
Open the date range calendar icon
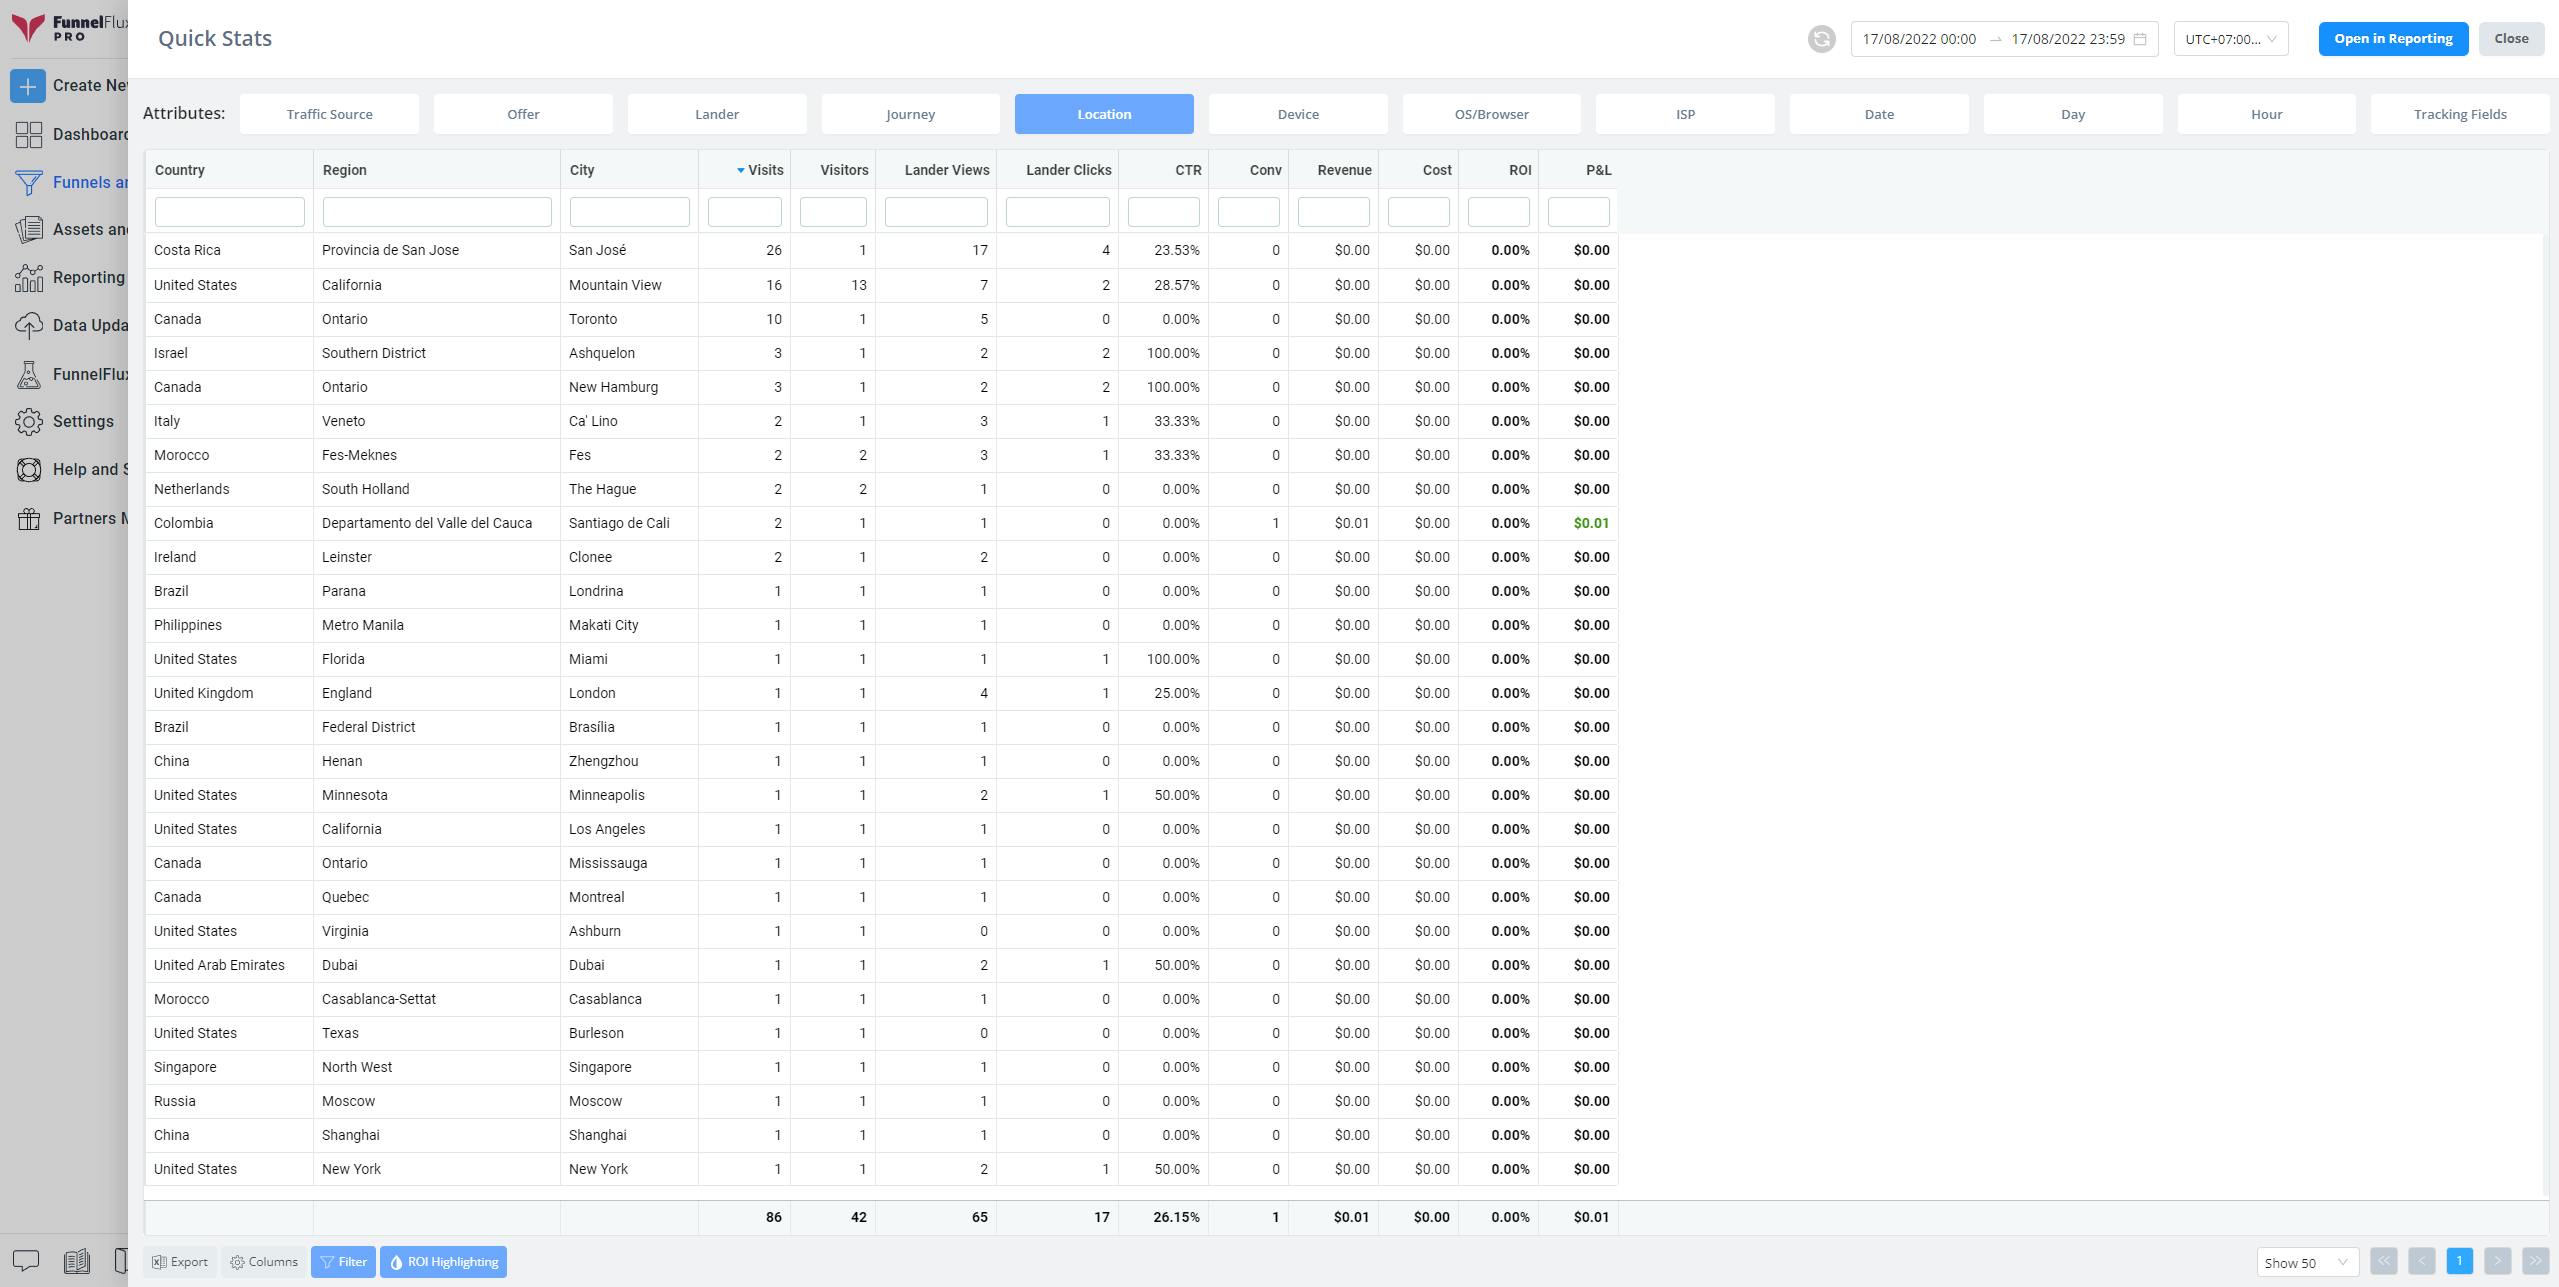point(2139,39)
